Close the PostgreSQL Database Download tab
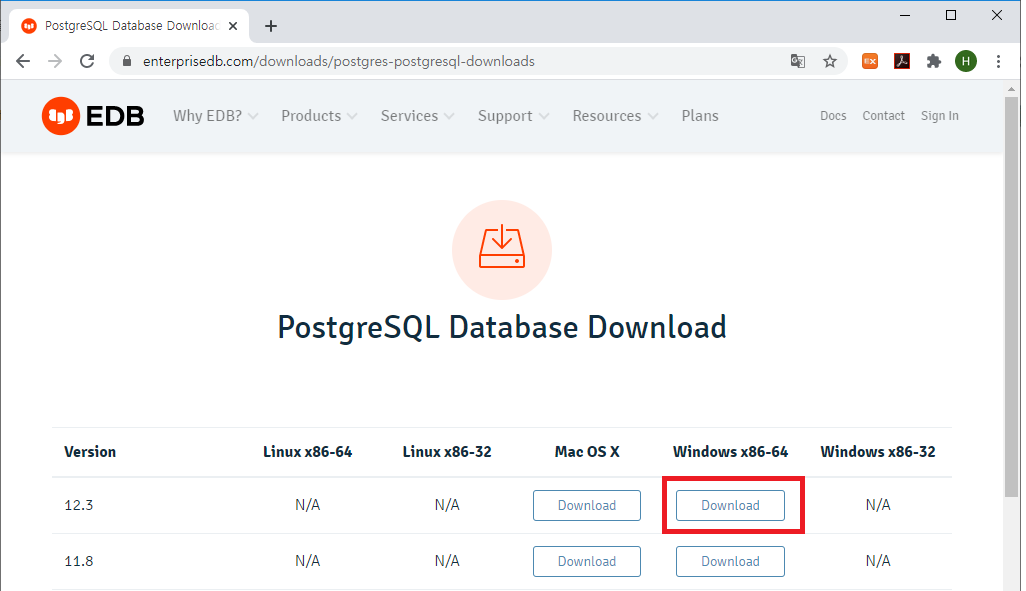This screenshot has height=591, width=1026. 233,26
